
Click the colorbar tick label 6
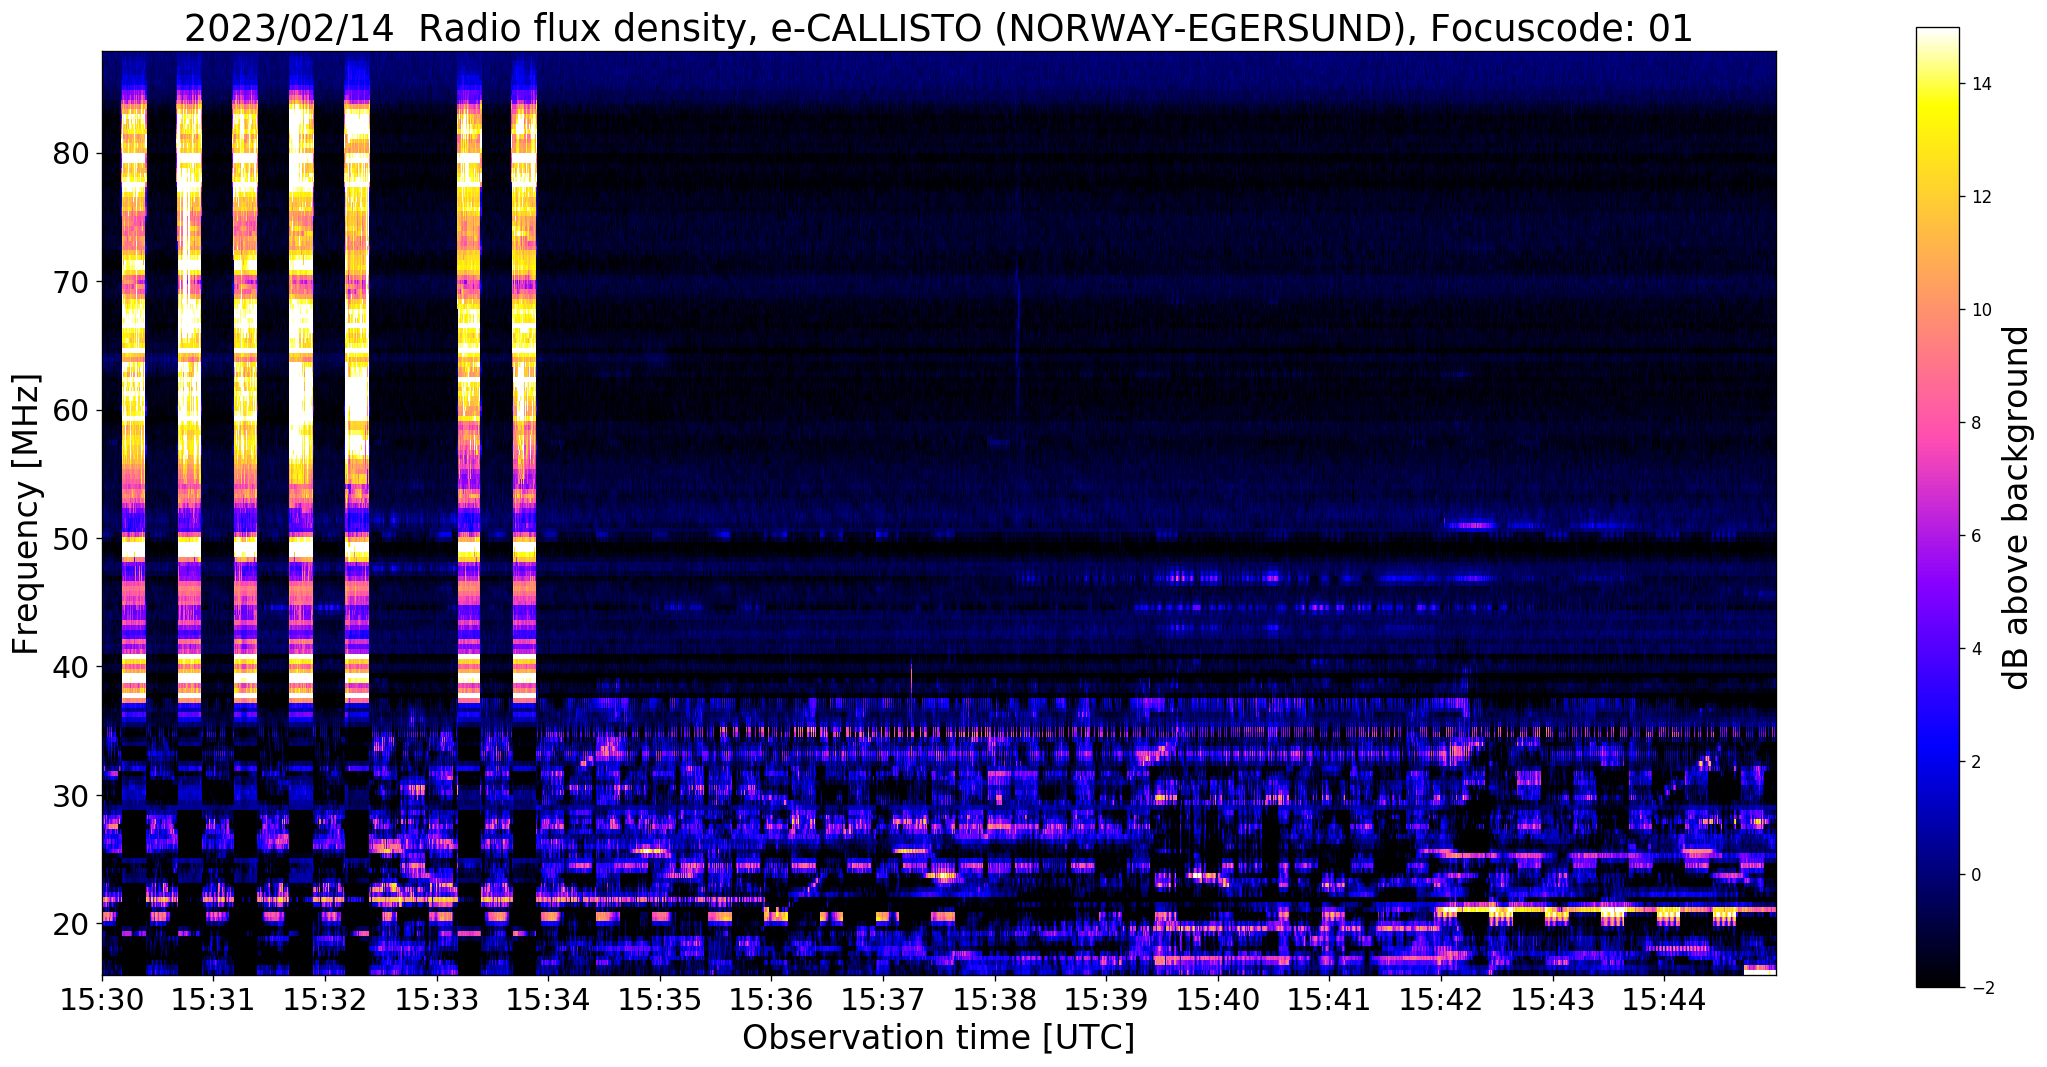pos(1975,536)
